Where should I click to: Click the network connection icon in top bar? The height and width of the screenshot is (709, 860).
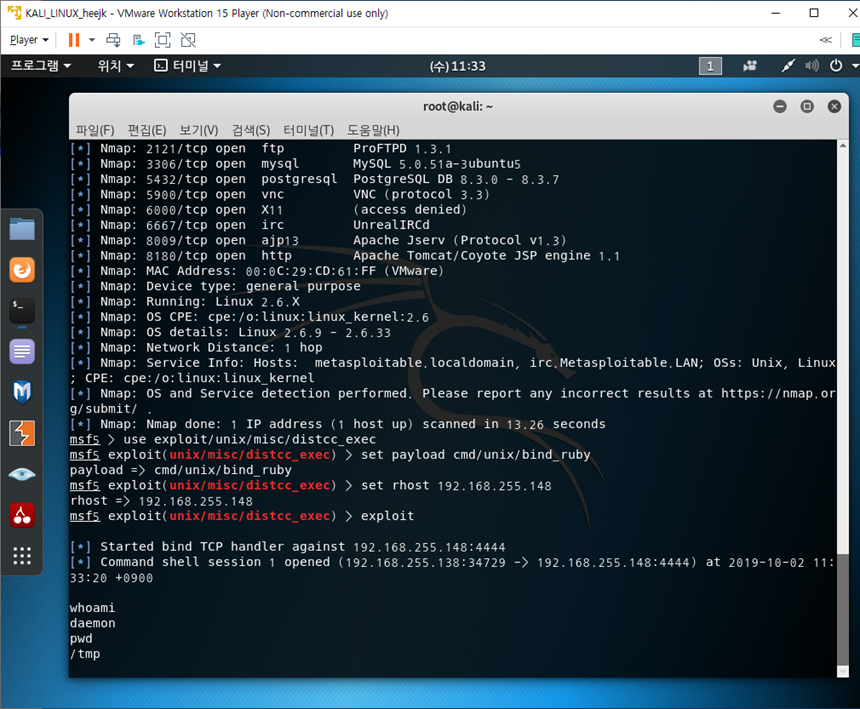tap(788, 66)
